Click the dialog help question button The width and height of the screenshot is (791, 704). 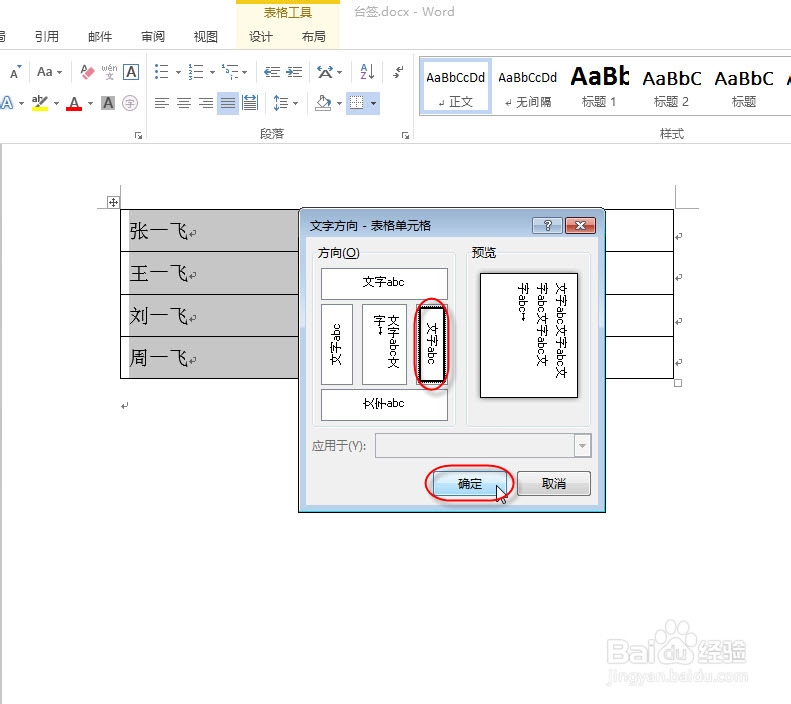[547, 225]
